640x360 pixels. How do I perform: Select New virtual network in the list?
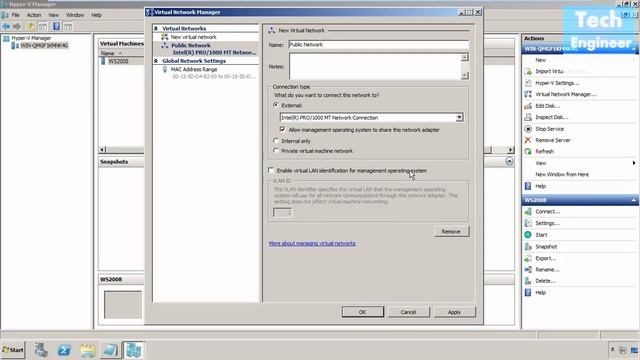193,37
